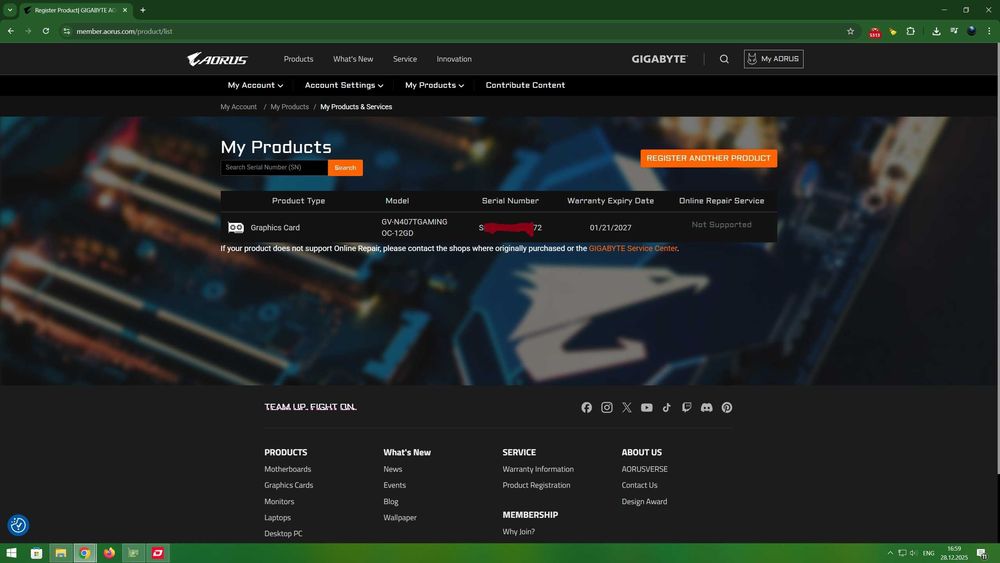
Task: Open the Instagram social icon
Action: (x=607, y=407)
